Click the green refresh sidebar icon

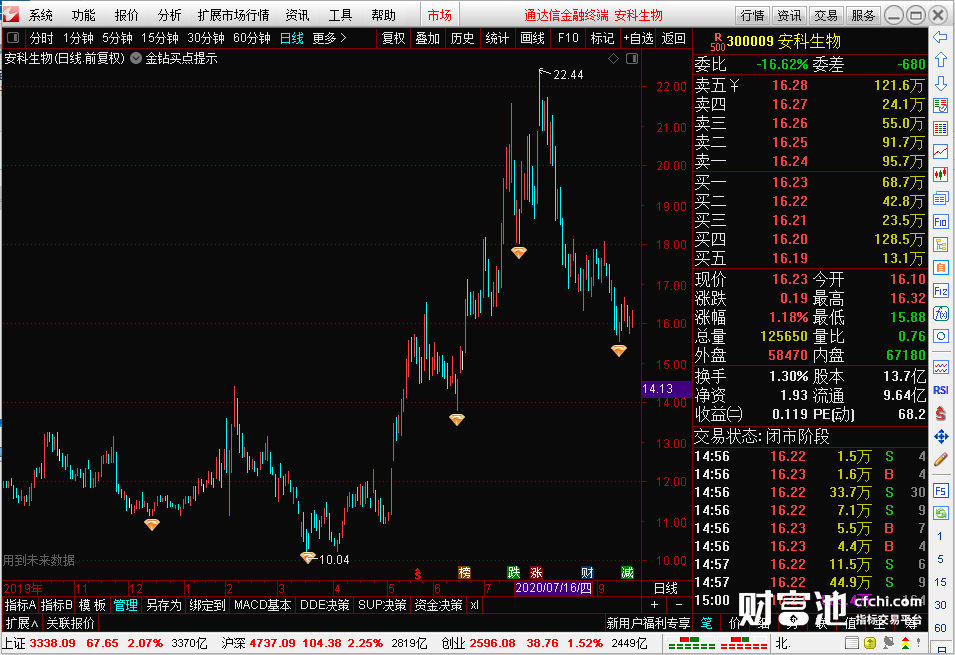tap(940, 513)
